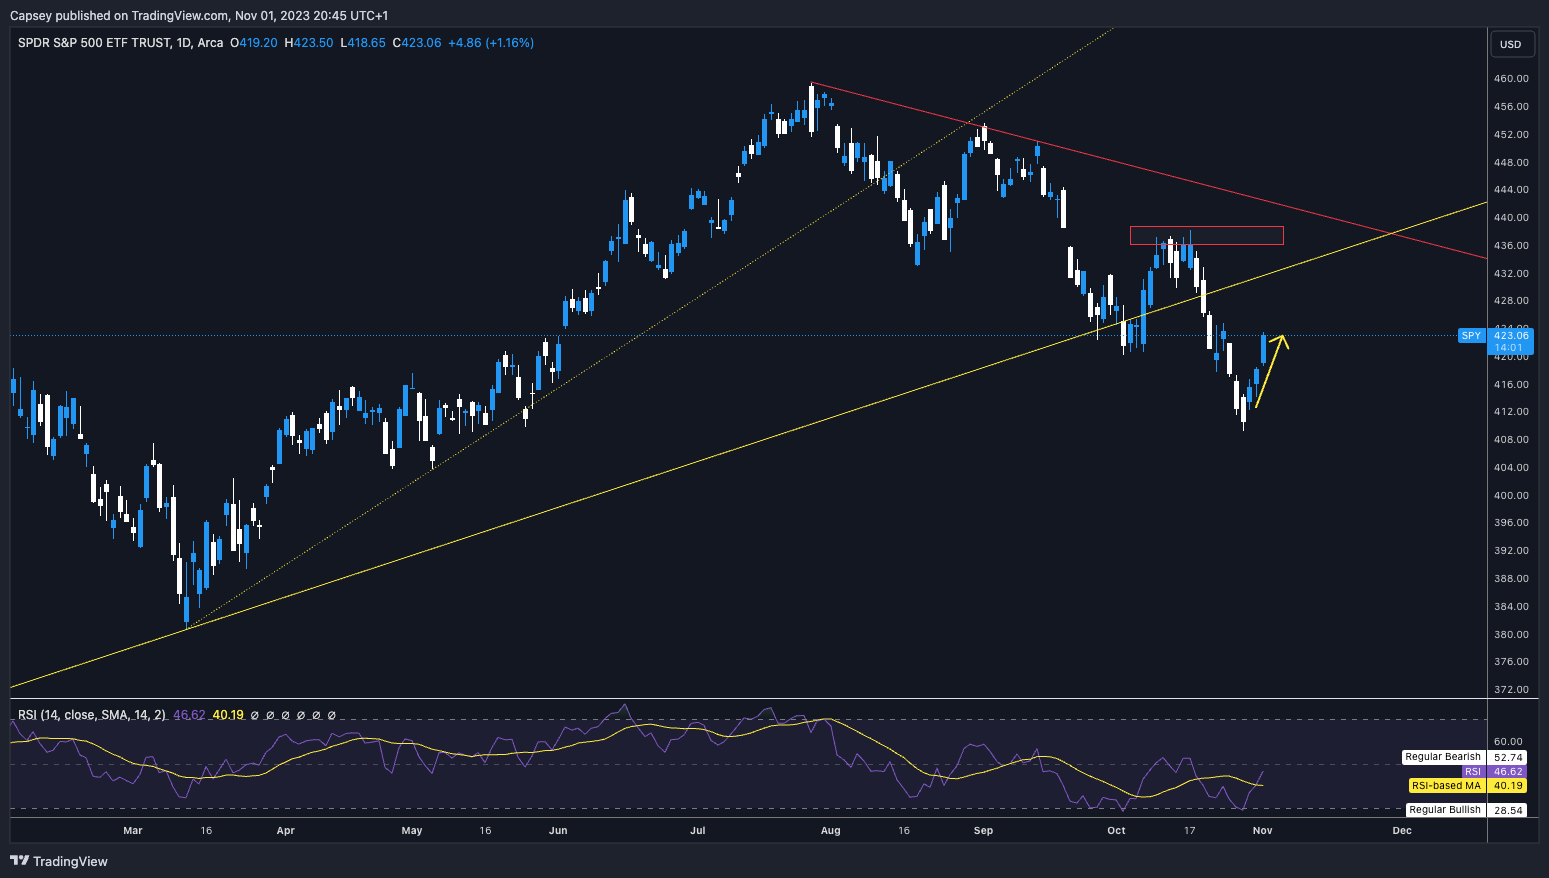Click the Regular Bearish label

[x=1442, y=757]
